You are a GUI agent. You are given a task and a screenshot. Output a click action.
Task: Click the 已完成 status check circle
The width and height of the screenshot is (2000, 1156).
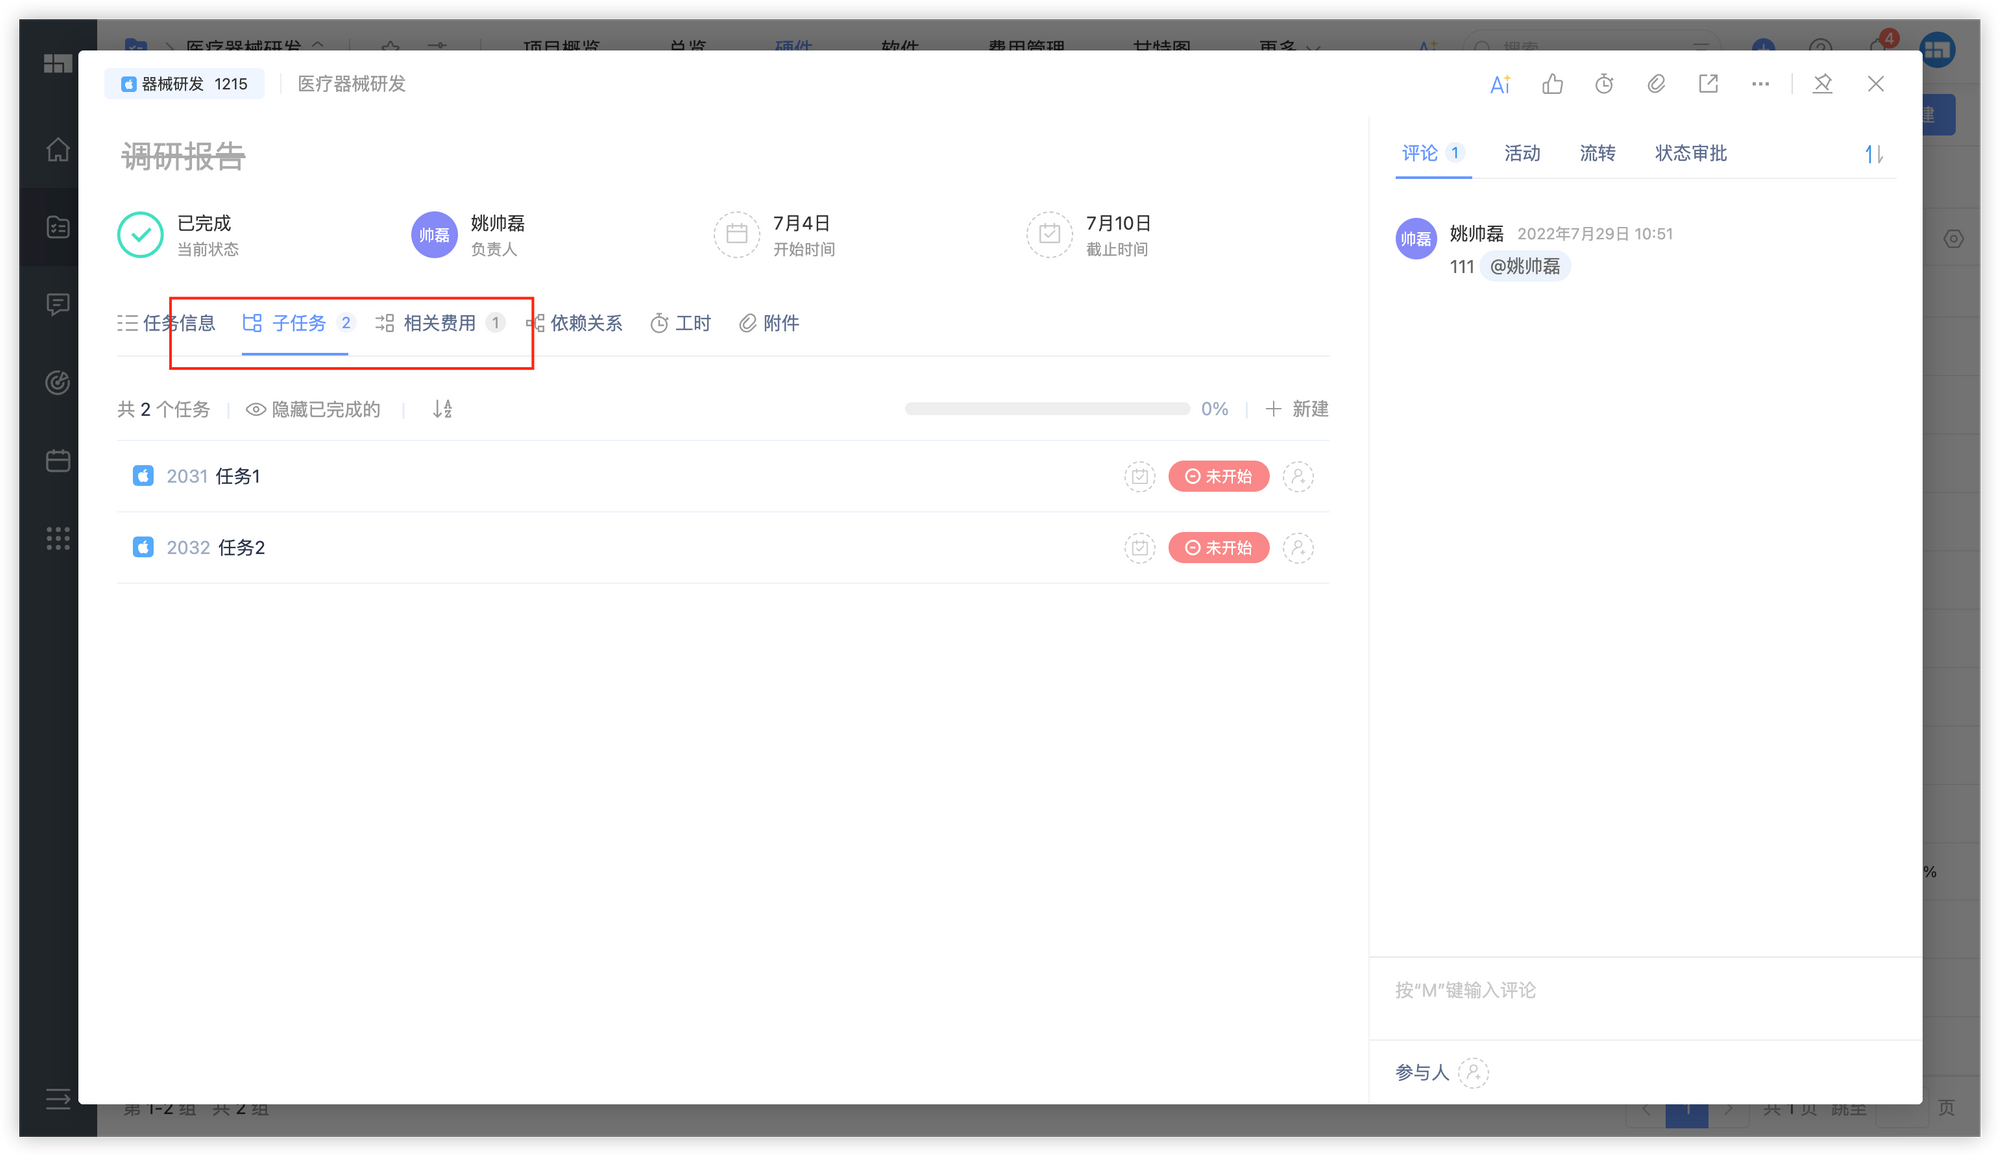[140, 235]
